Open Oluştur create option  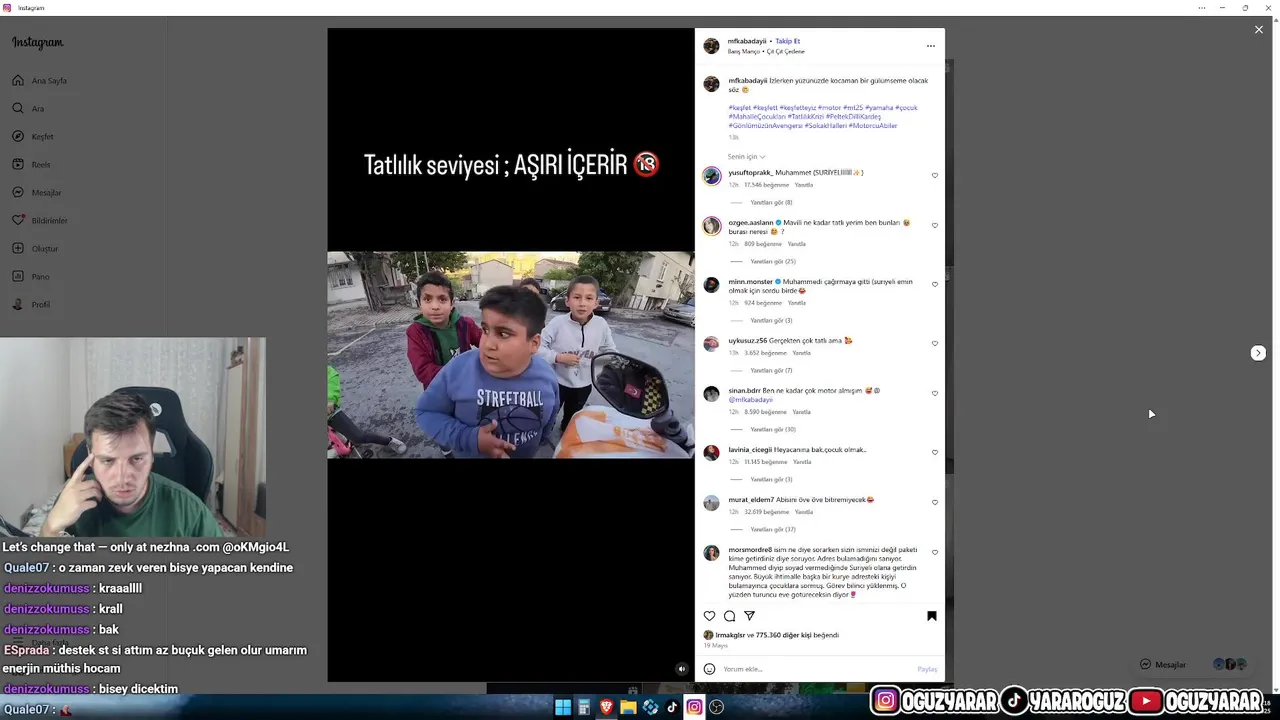tap(35, 248)
